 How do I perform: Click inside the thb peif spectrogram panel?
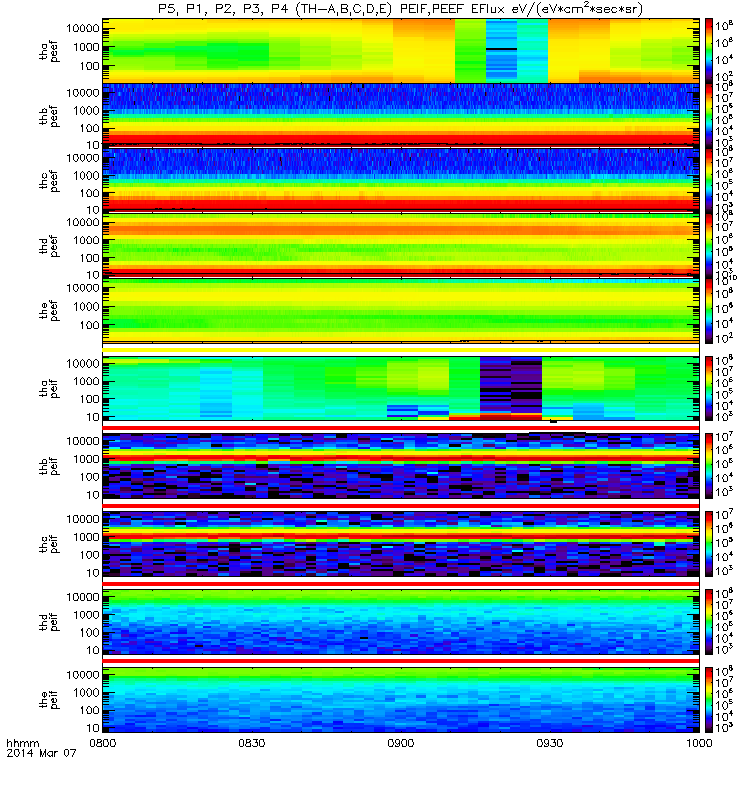click(401, 466)
